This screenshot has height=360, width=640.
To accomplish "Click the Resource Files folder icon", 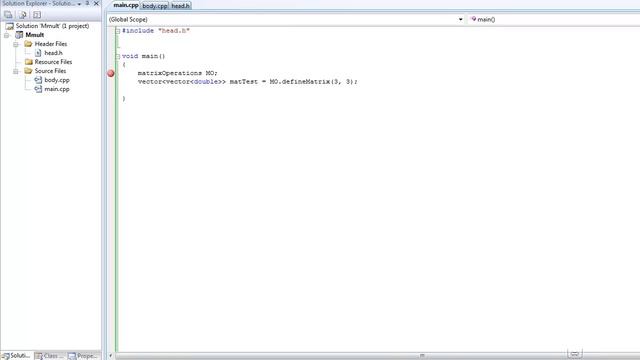I will coord(29,62).
